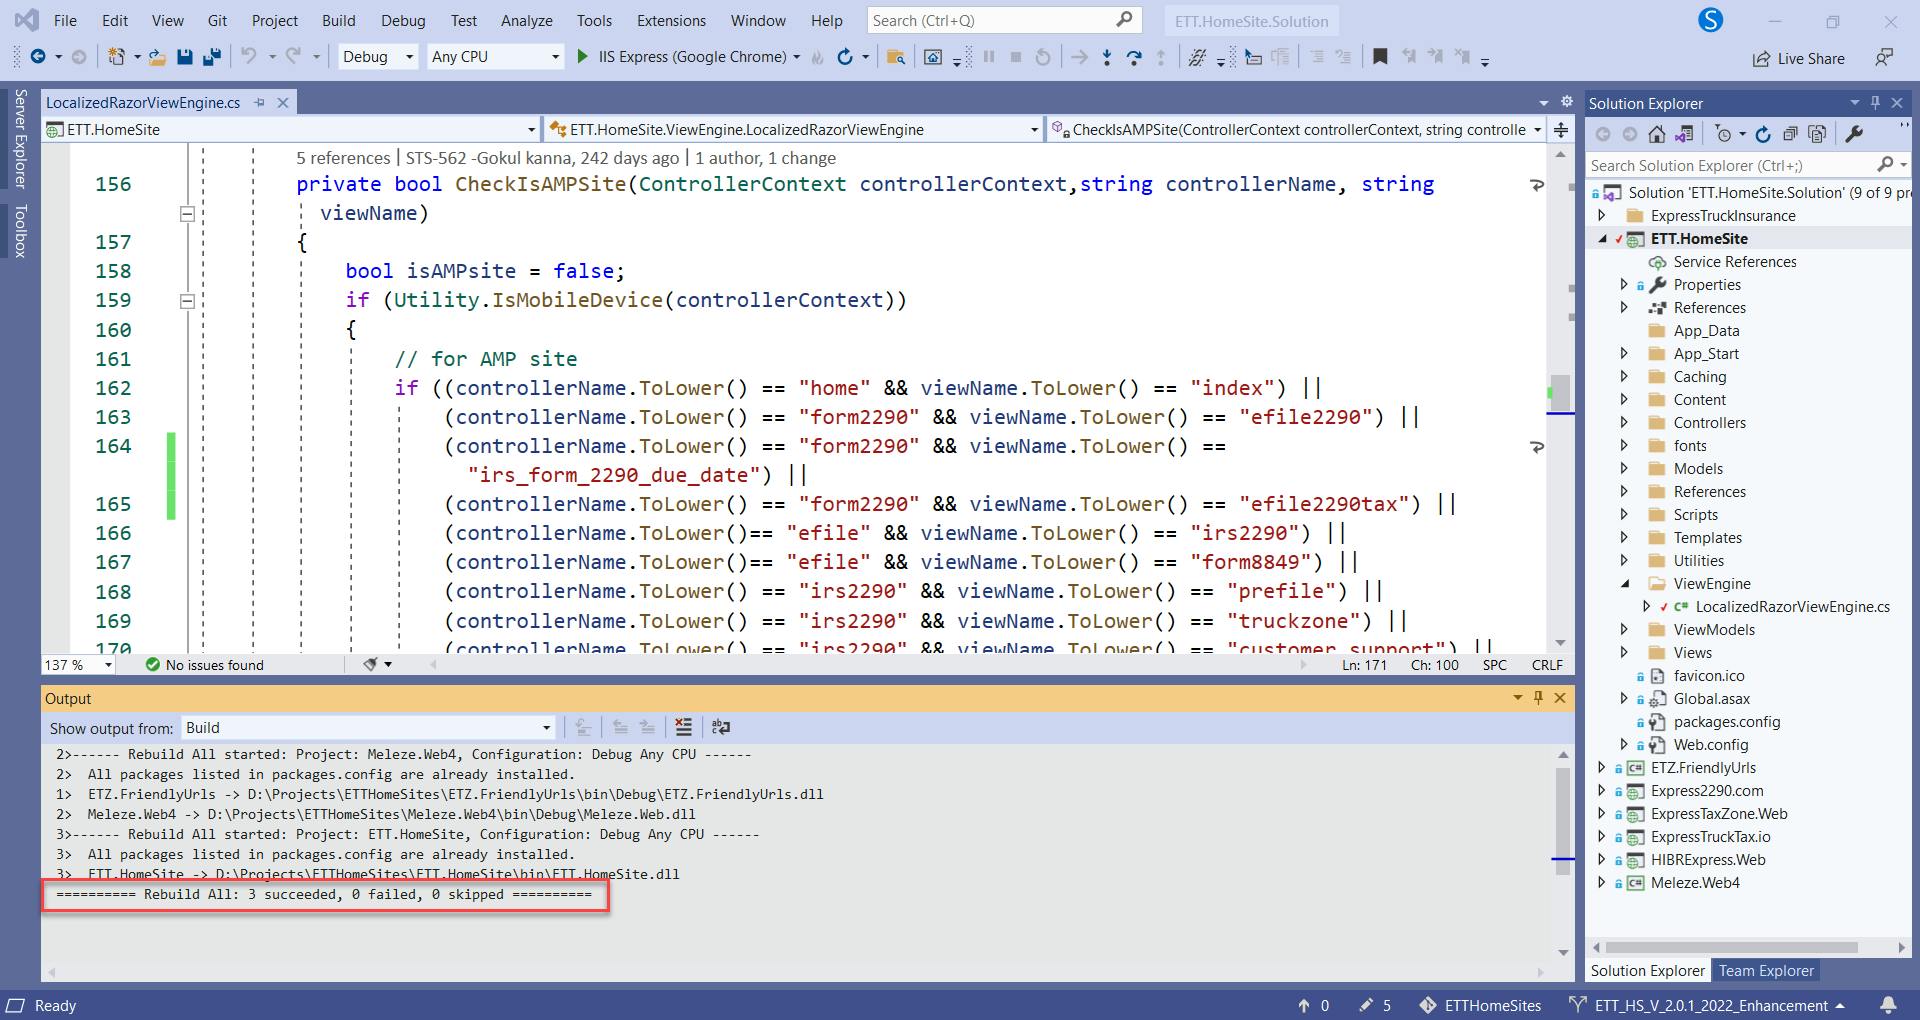This screenshot has width=1920, height=1020.
Task: Click the Solution Explorer horizontal scrollbar
Action: tap(1732, 947)
